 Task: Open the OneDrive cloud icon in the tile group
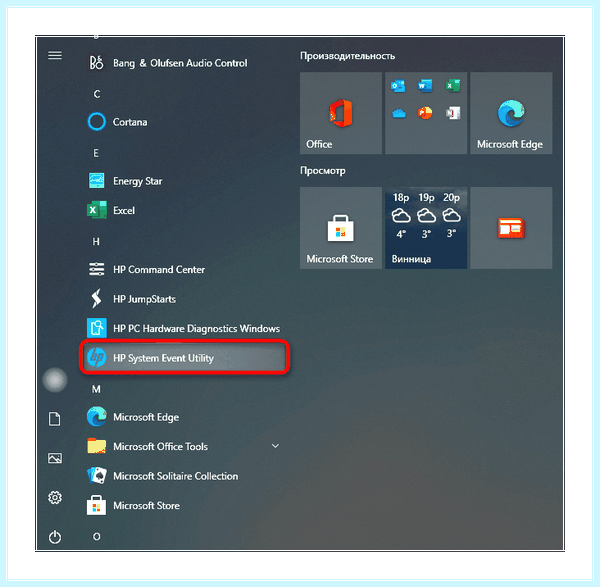pos(398,113)
